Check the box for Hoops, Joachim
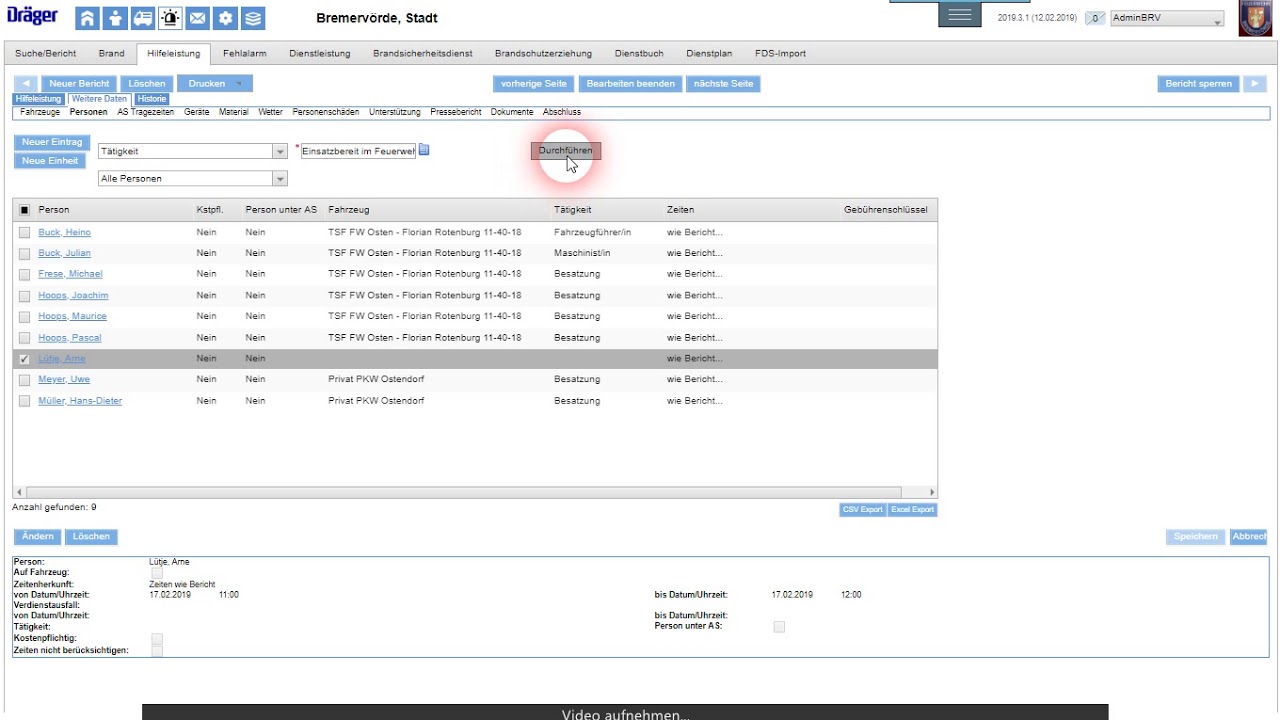The width and height of the screenshot is (1280, 720). [x=25, y=296]
